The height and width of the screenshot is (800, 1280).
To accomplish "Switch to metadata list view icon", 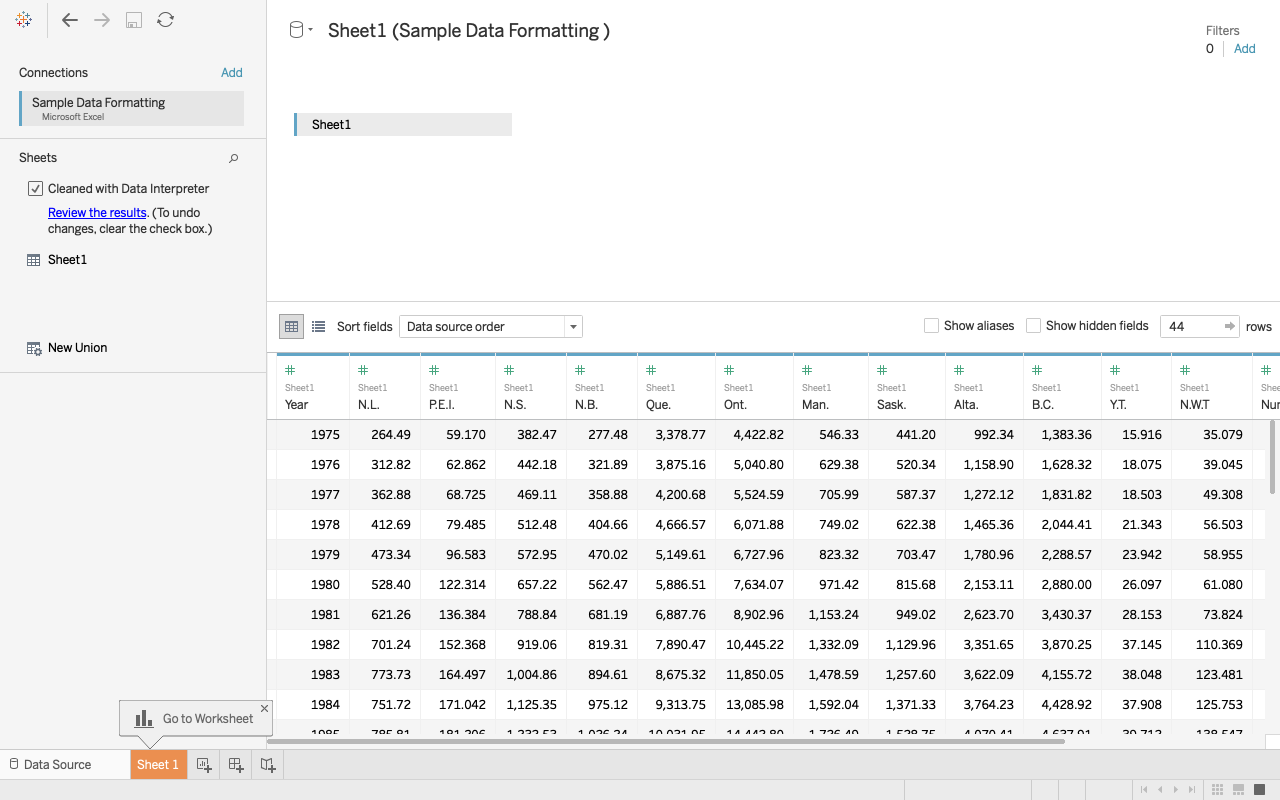I will [x=318, y=326].
